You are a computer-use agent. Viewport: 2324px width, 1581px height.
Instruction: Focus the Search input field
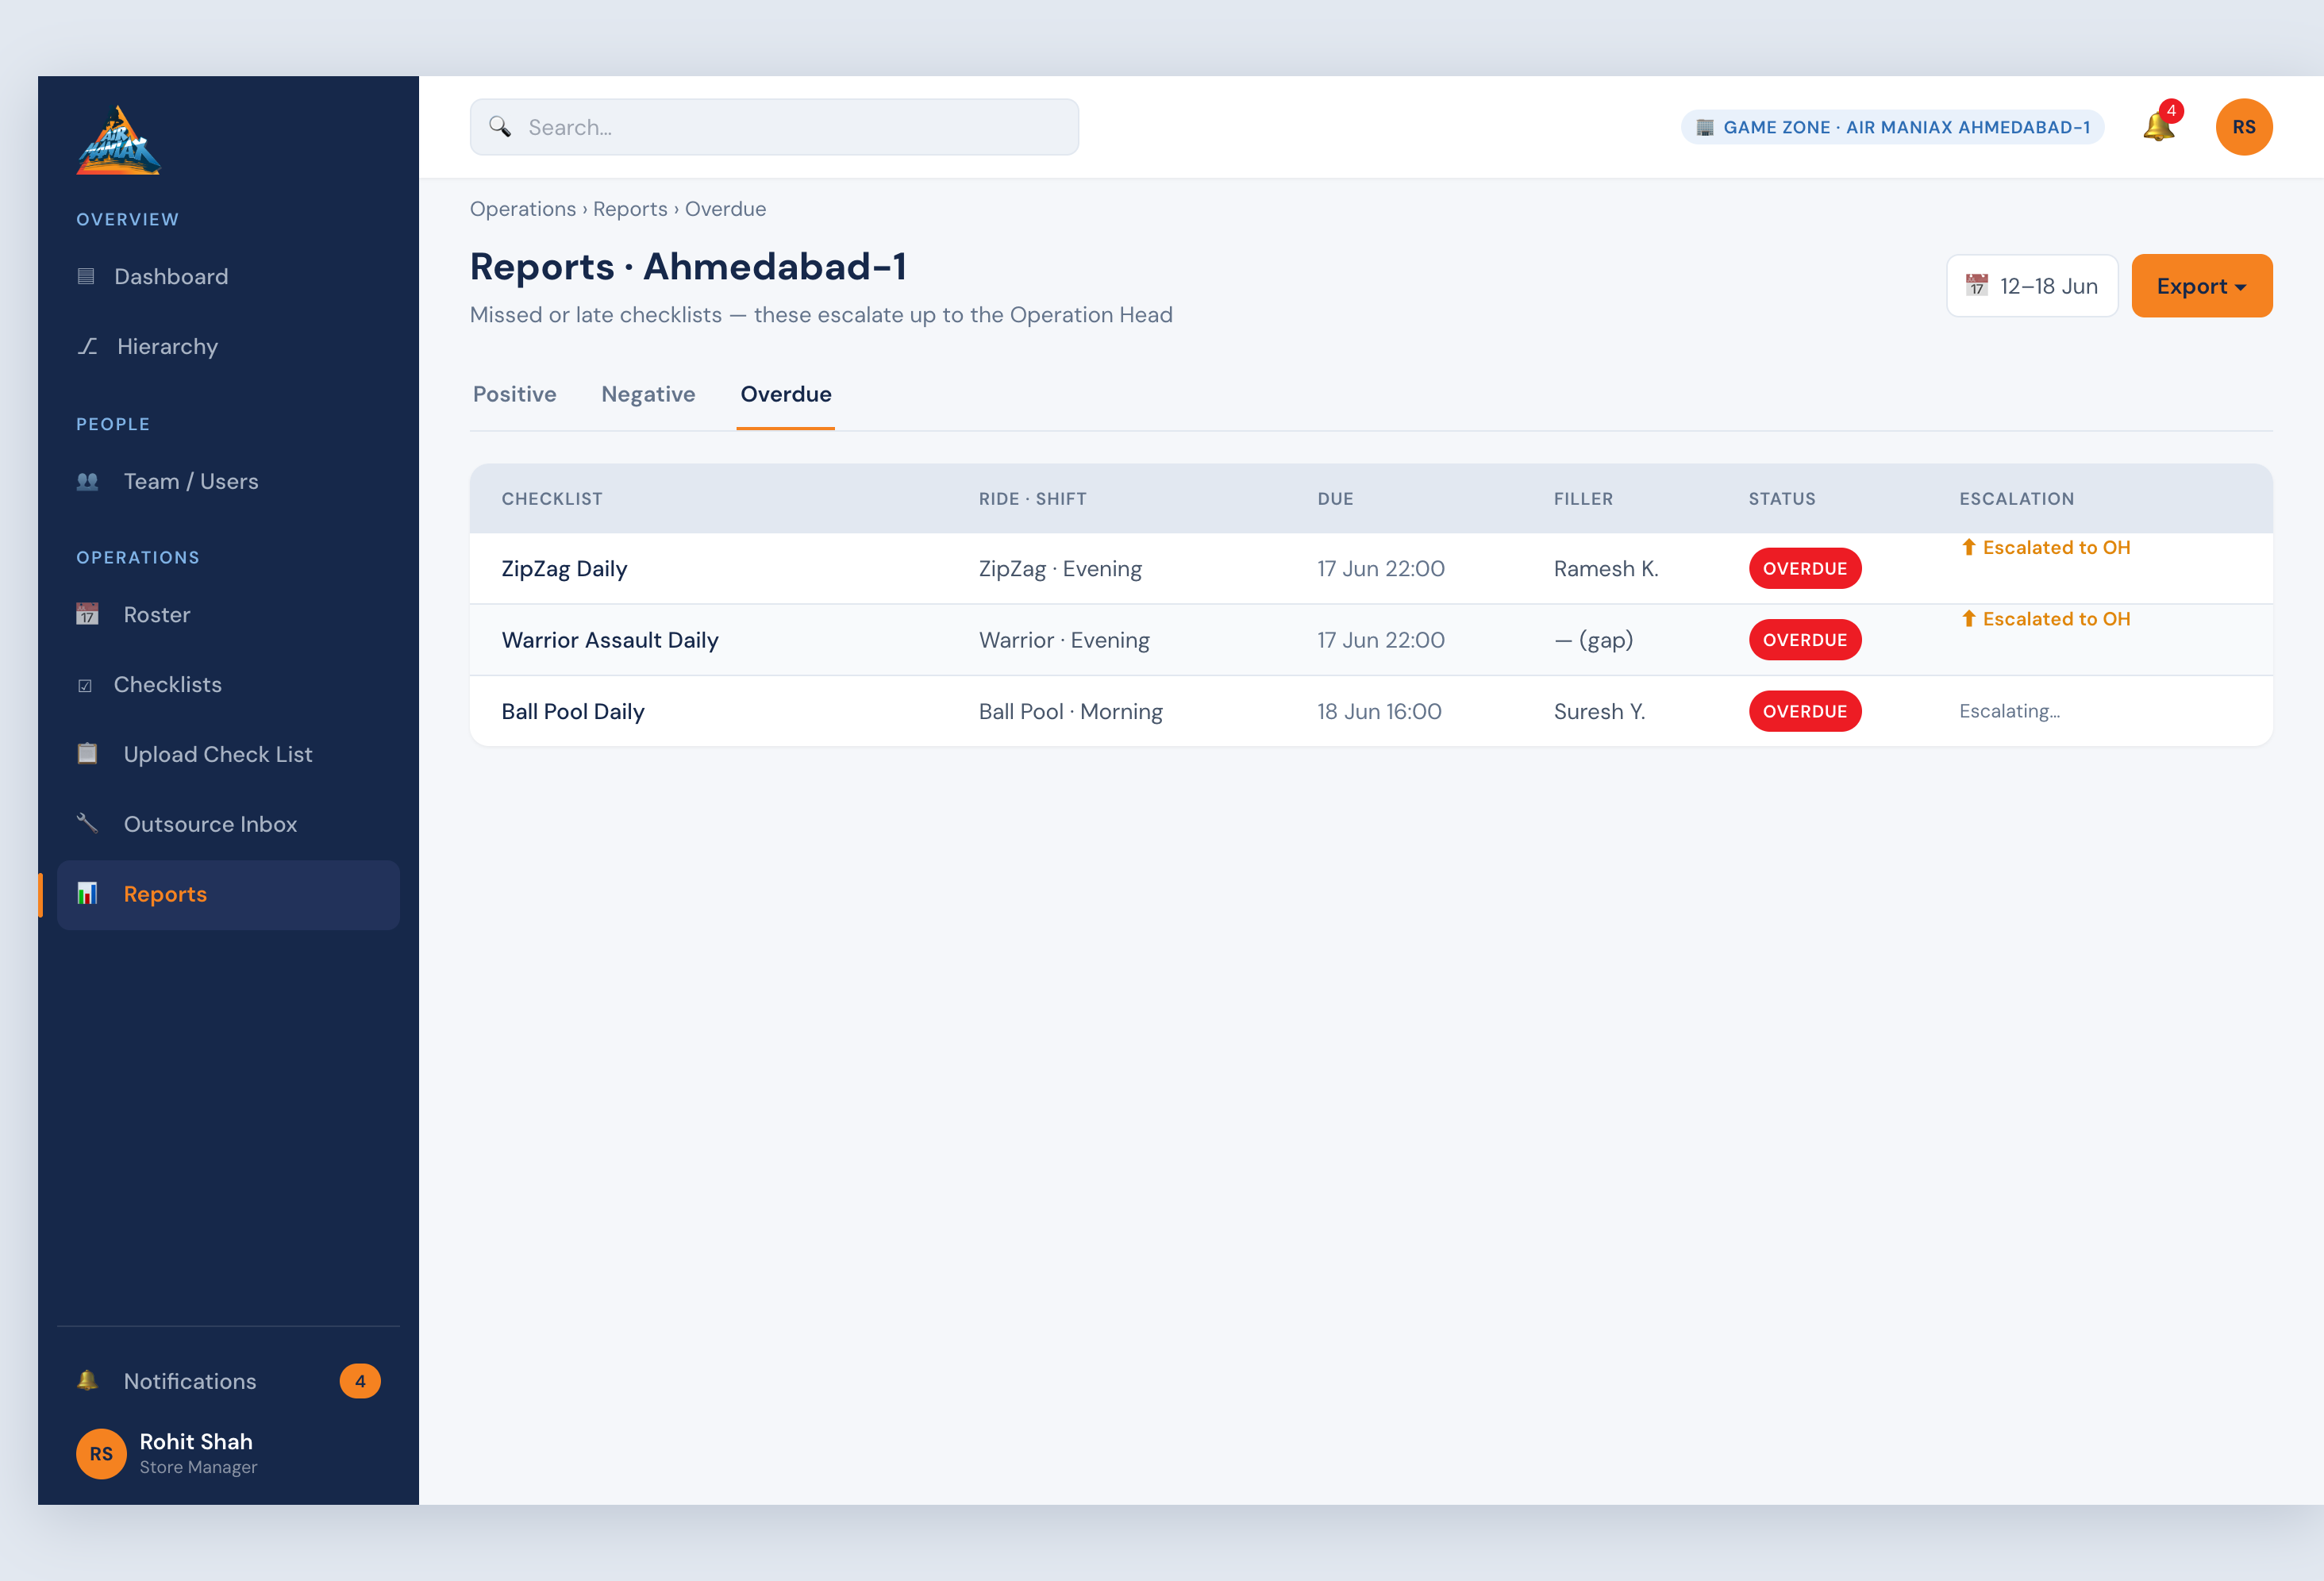[774, 127]
